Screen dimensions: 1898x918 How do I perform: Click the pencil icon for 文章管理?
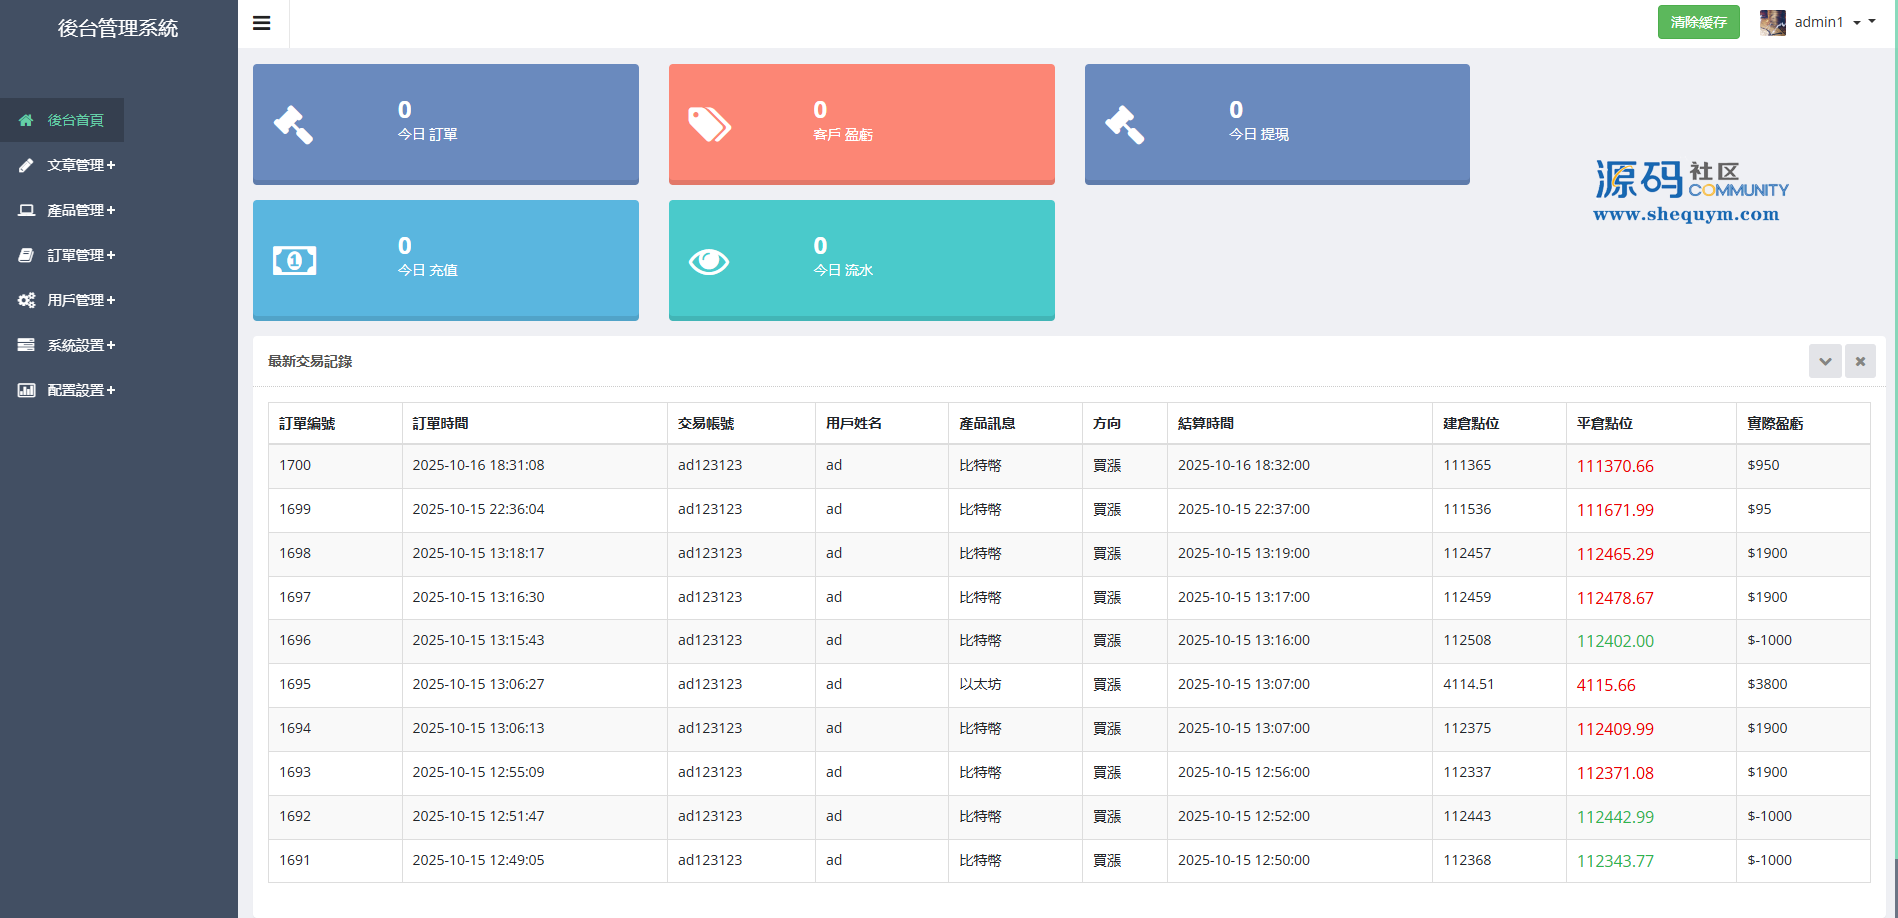click(26, 165)
